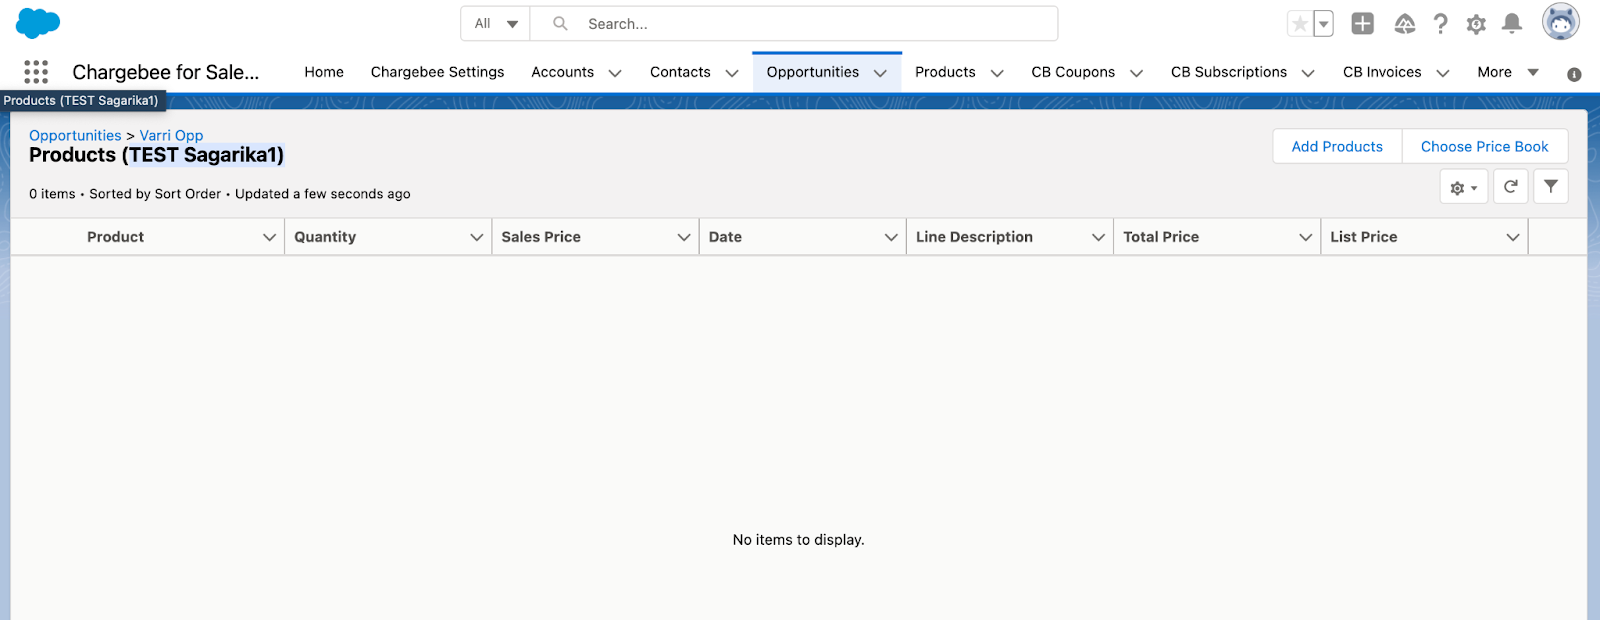The width and height of the screenshot is (1600, 620).
Task: Click the Salesforce cloud logo
Action: pyautogui.click(x=38, y=23)
